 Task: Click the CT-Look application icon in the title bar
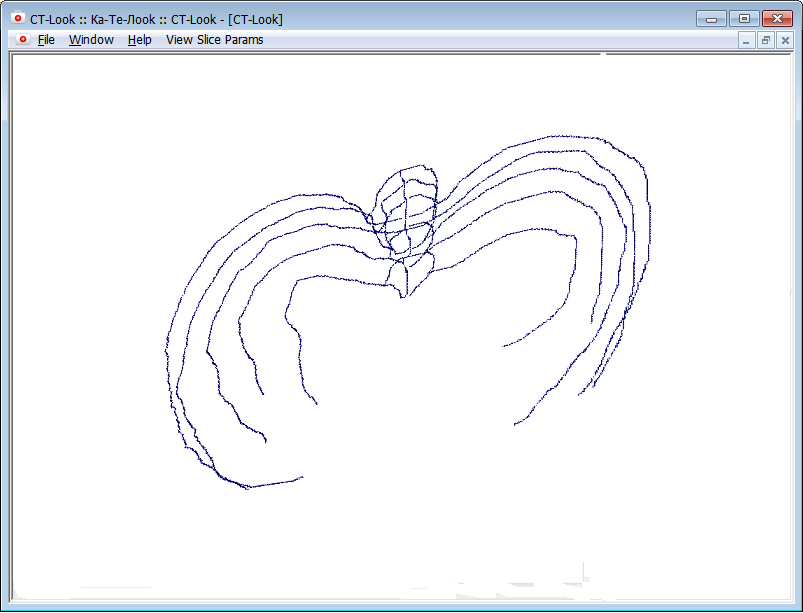tap(18, 18)
